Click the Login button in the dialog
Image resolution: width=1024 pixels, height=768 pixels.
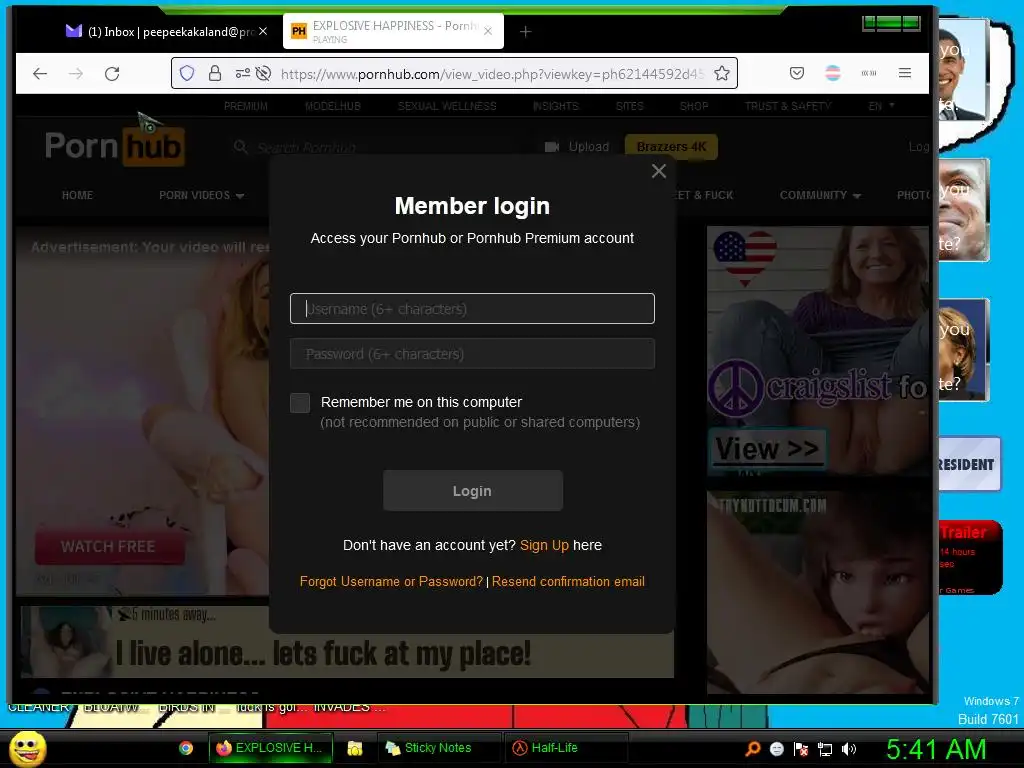[473, 490]
